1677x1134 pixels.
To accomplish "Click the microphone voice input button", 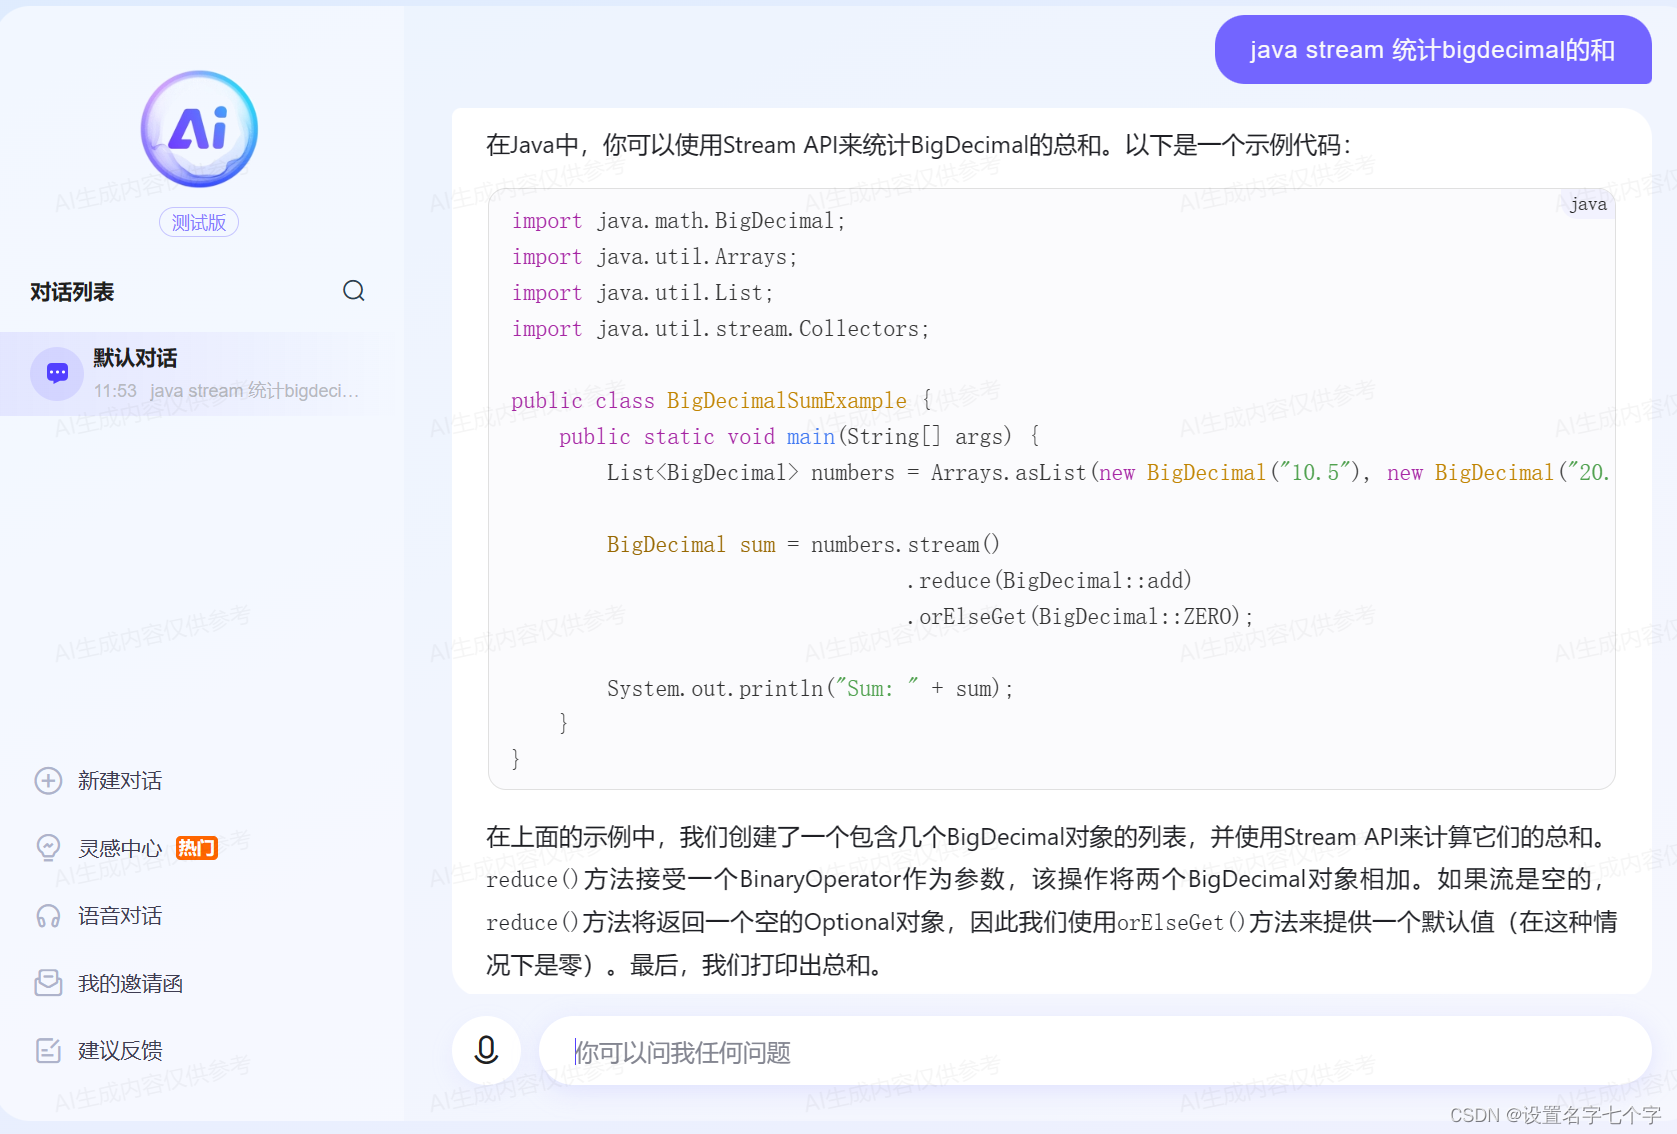I will 486,1050.
